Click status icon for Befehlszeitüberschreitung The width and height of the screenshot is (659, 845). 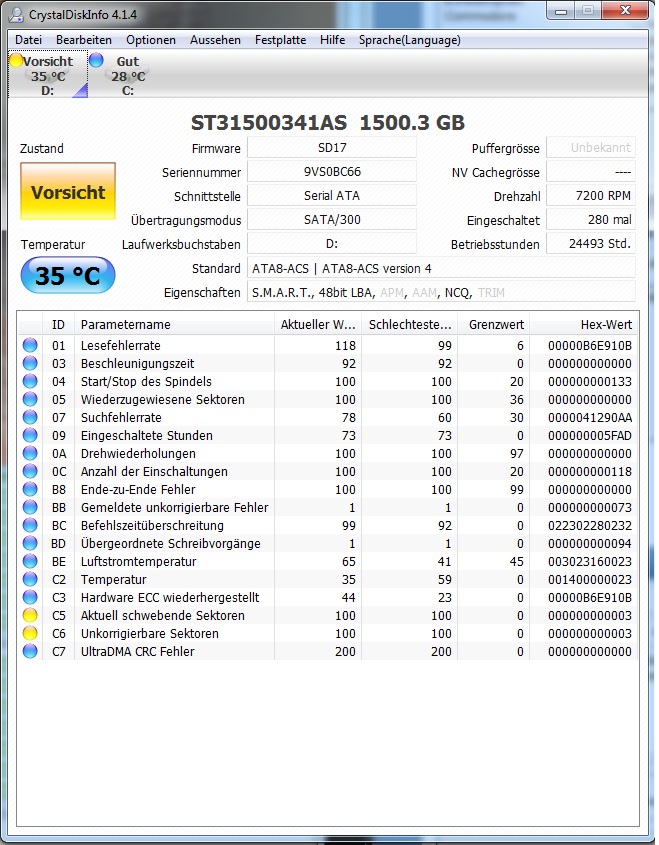(30, 525)
